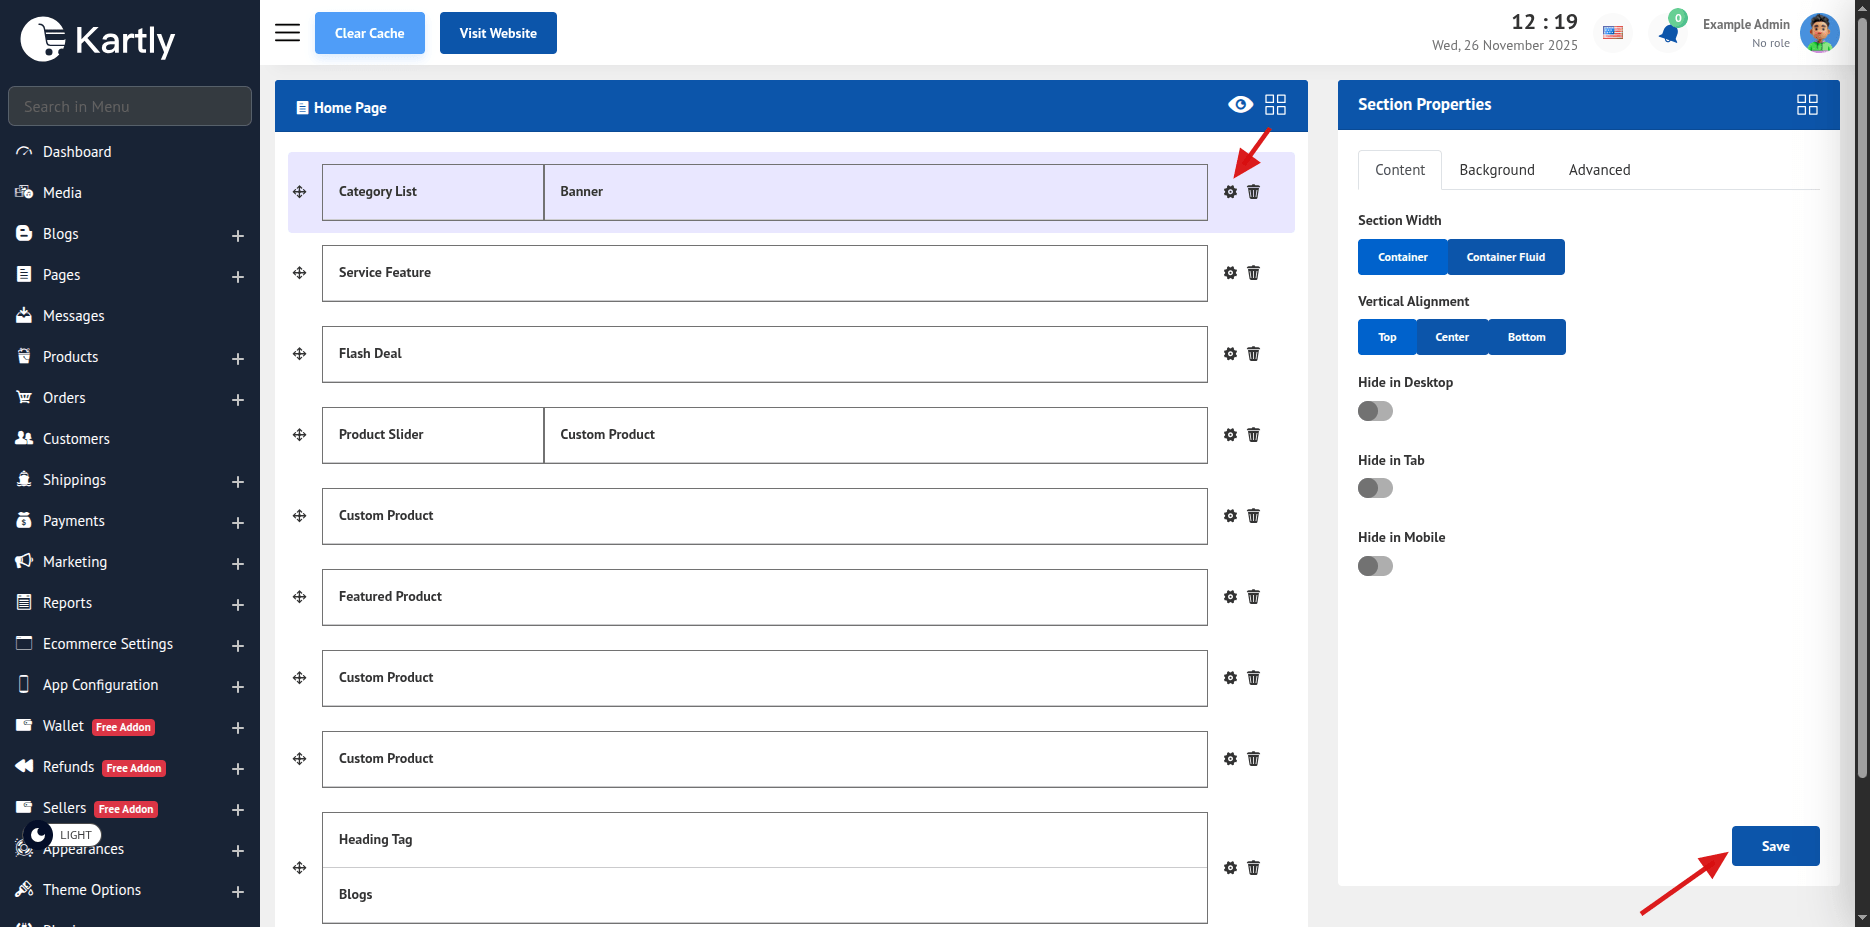Open settings gear for Service Feature section
This screenshot has height=927, width=1870.
point(1230,273)
